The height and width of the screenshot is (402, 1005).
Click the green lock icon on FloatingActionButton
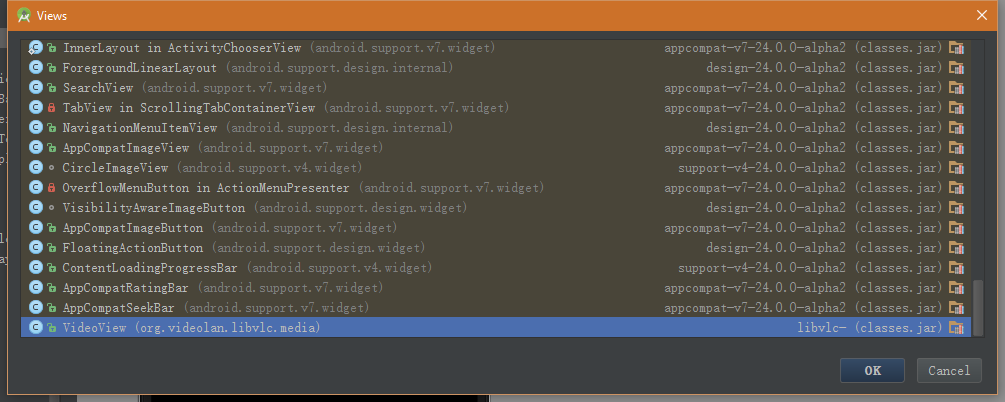click(51, 247)
